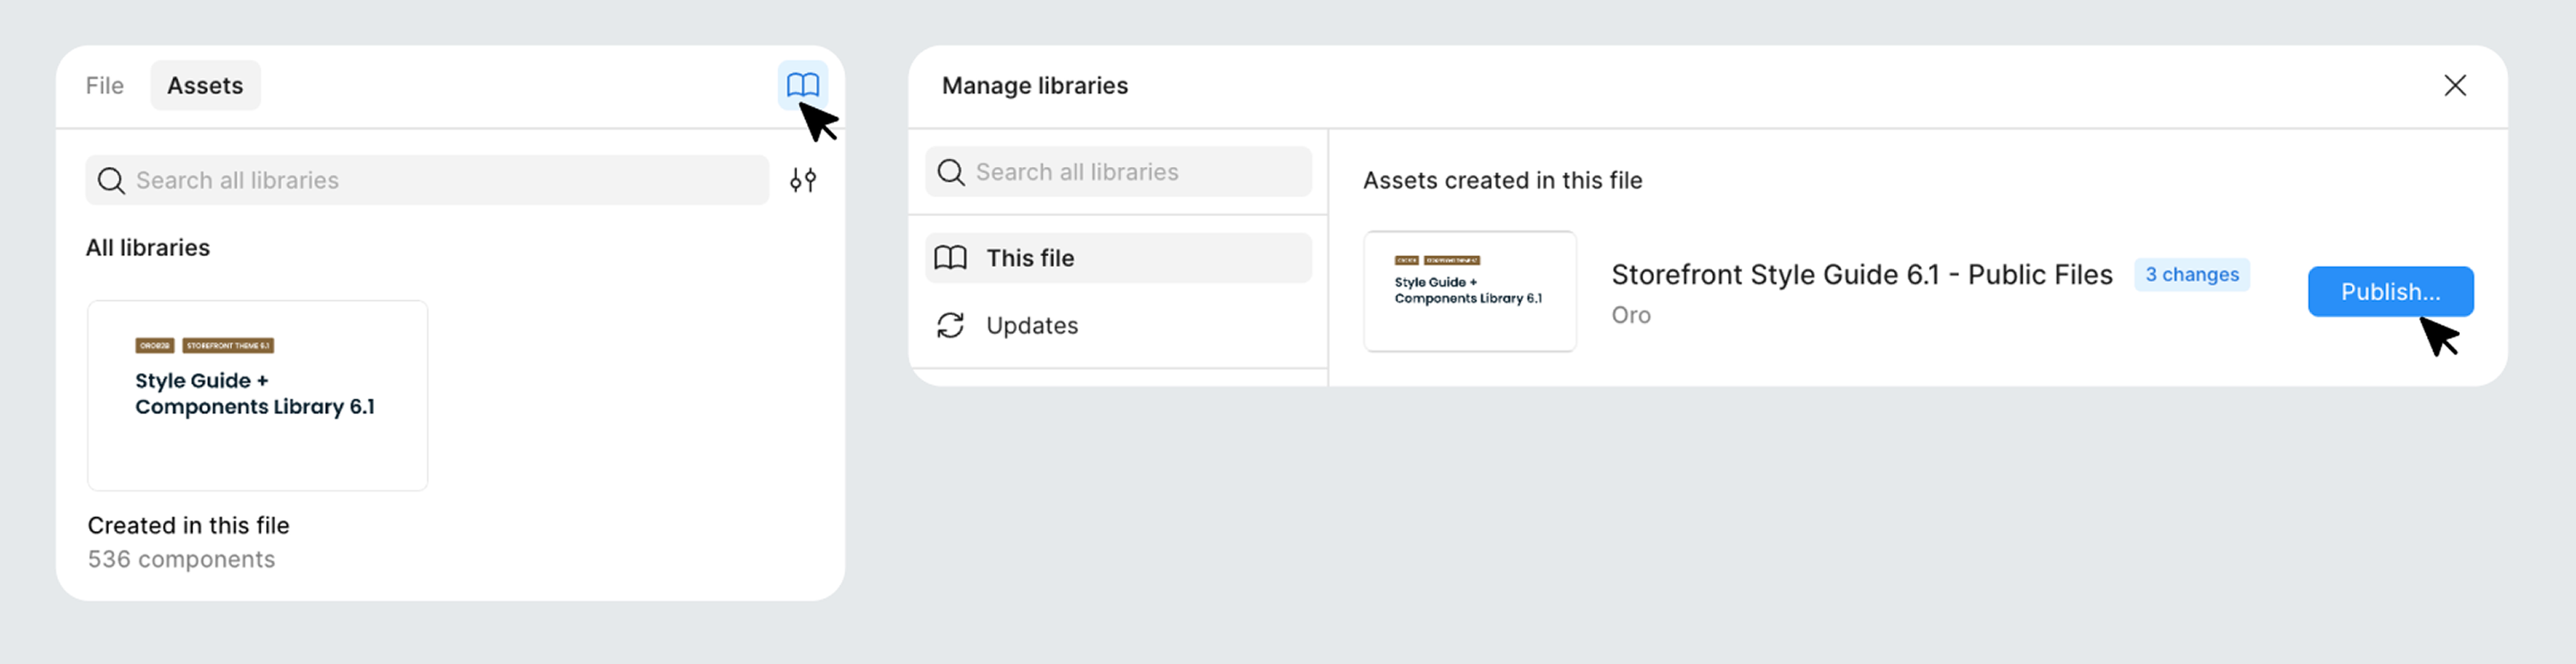Click the 536 components count text

pyautogui.click(x=181, y=559)
